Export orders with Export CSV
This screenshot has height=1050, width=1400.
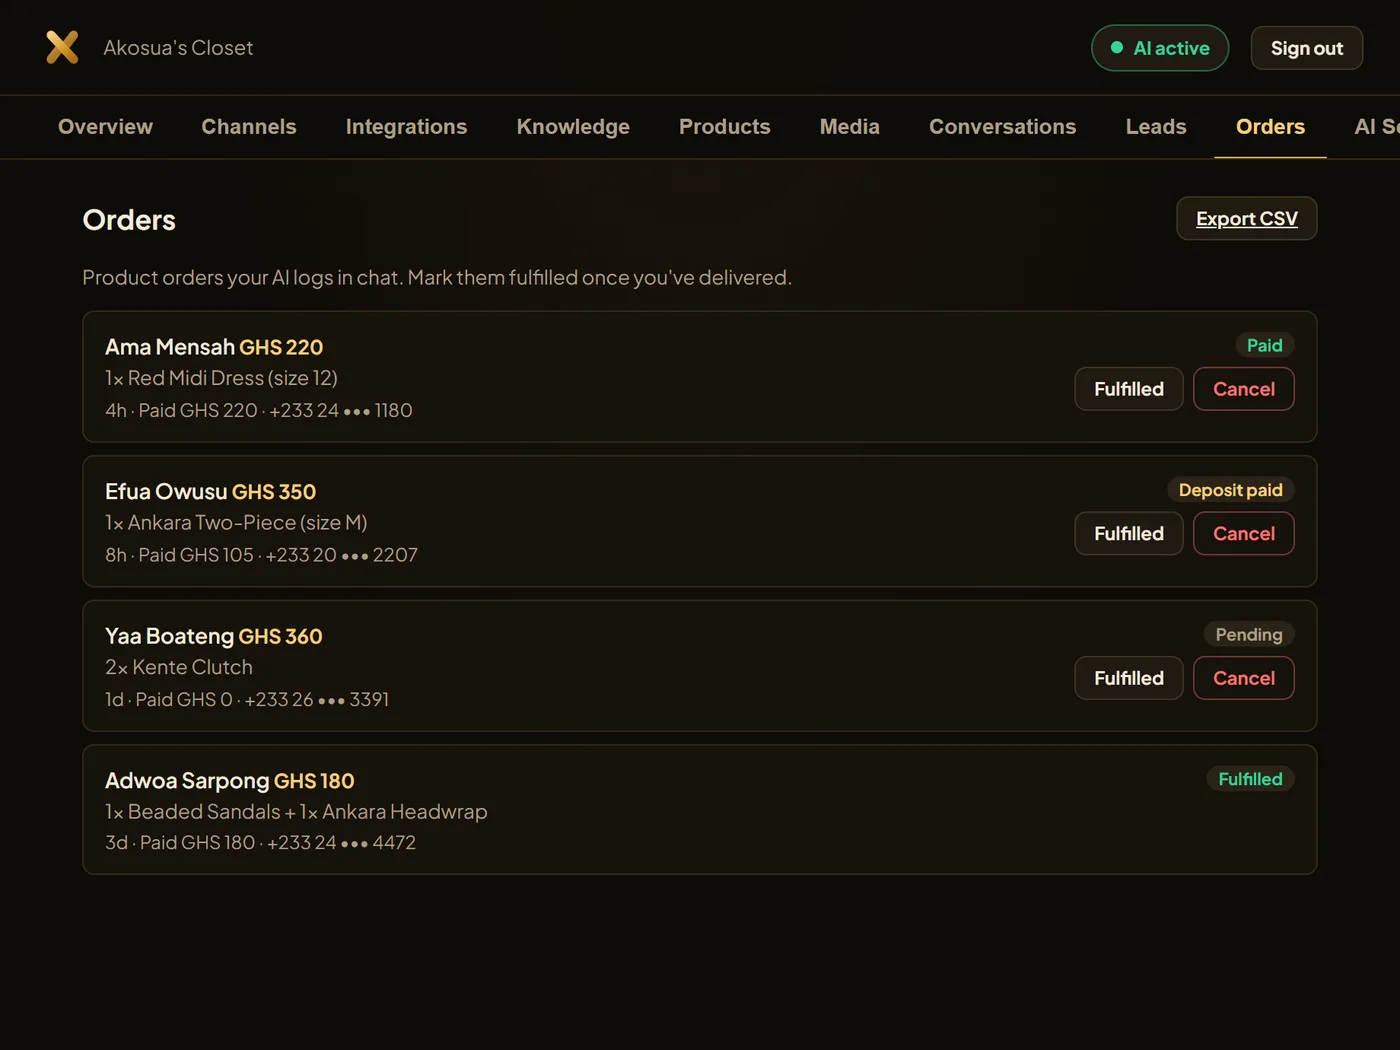[1246, 219]
